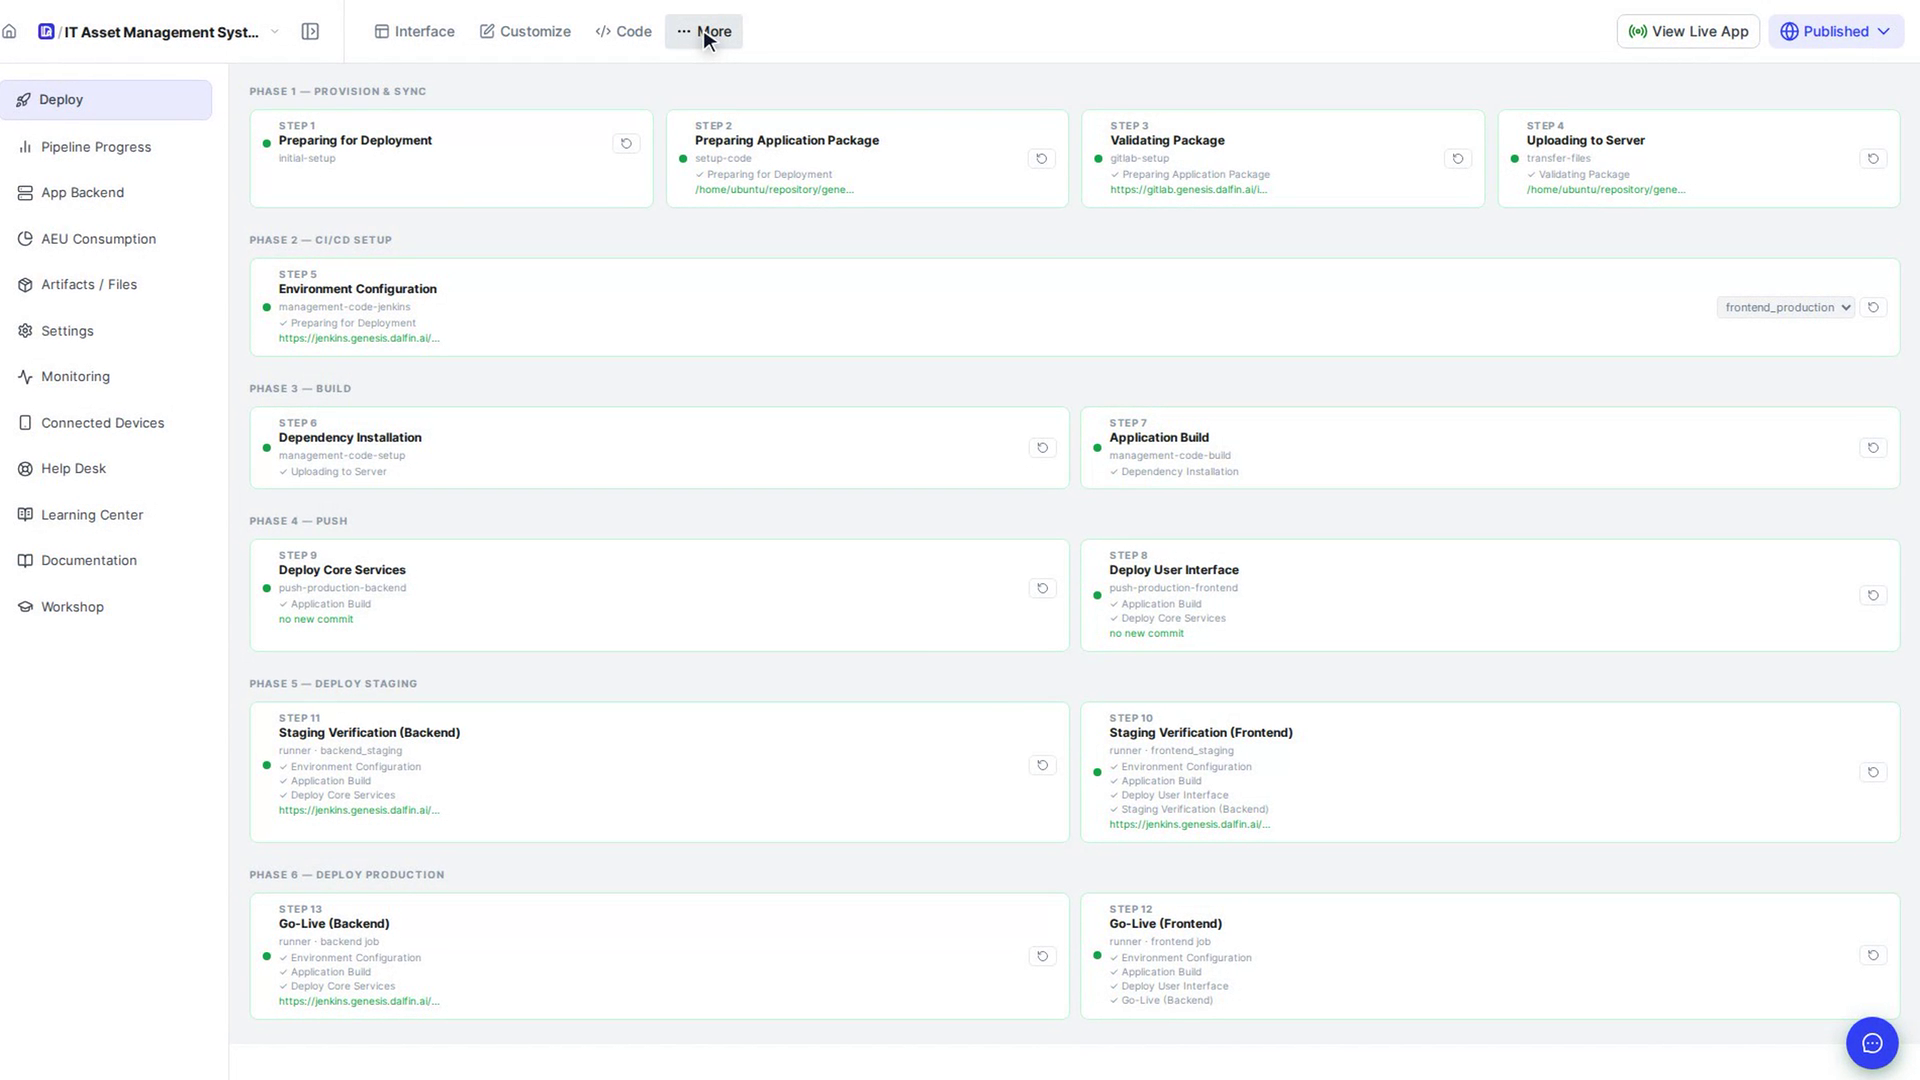
Task: Click the home icon in top bar
Action: [10, 32]
